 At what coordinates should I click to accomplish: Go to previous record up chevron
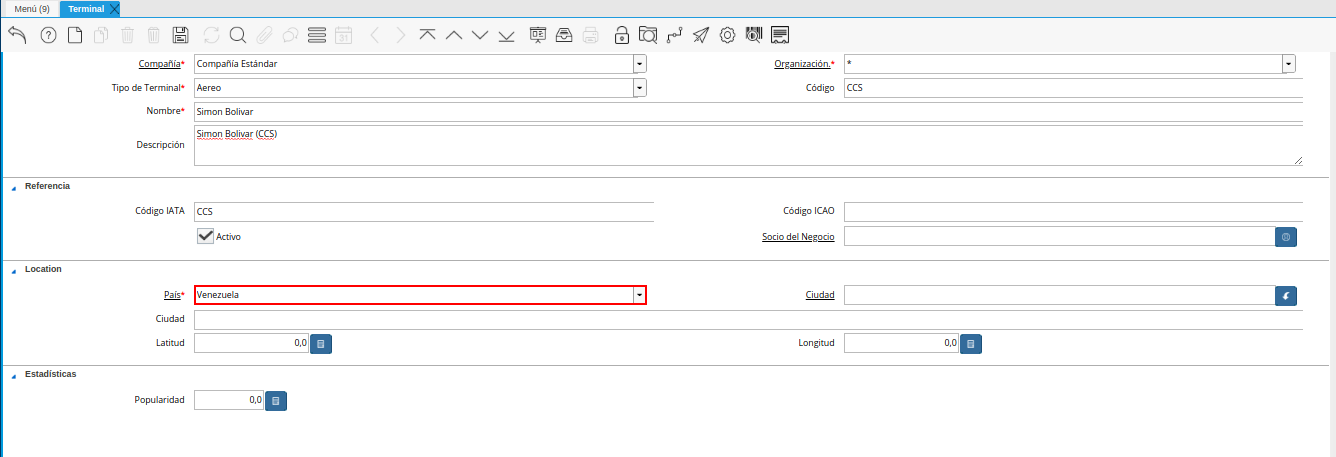click(x=454, y=35)
